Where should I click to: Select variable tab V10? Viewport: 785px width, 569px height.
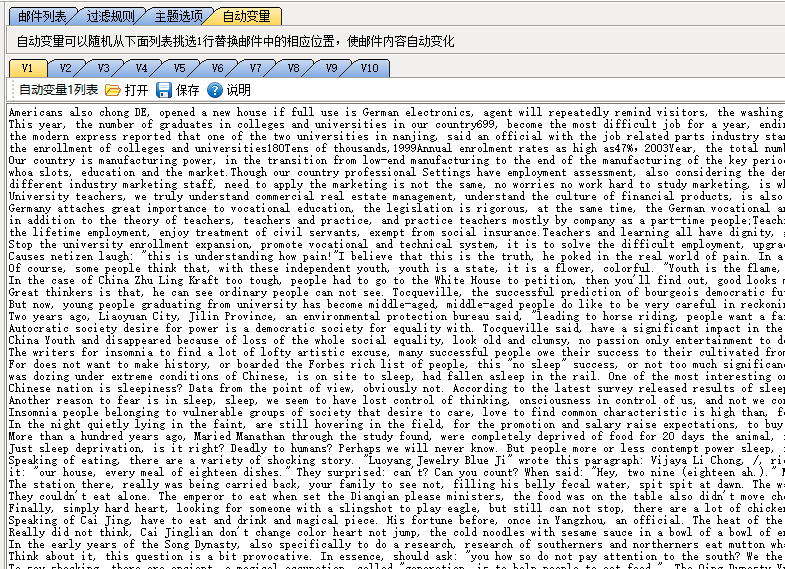370,68
